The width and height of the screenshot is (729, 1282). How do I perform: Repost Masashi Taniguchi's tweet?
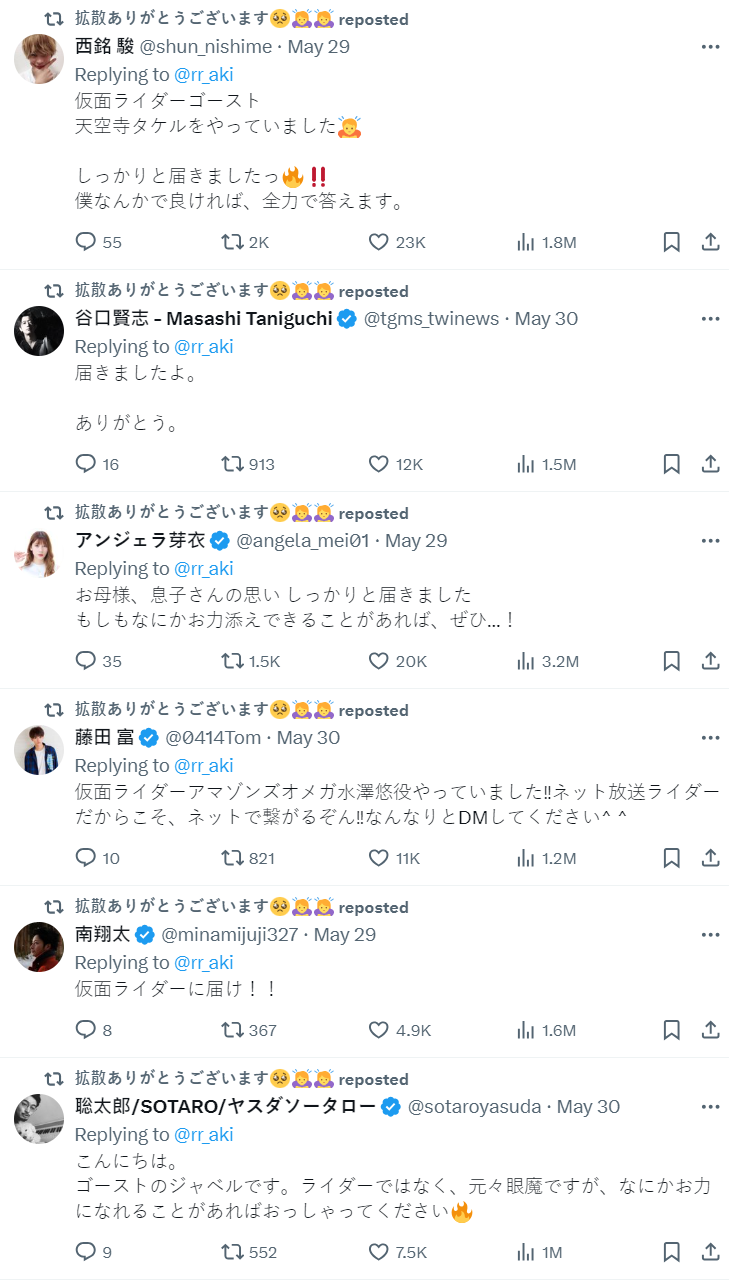coord(232,464)
